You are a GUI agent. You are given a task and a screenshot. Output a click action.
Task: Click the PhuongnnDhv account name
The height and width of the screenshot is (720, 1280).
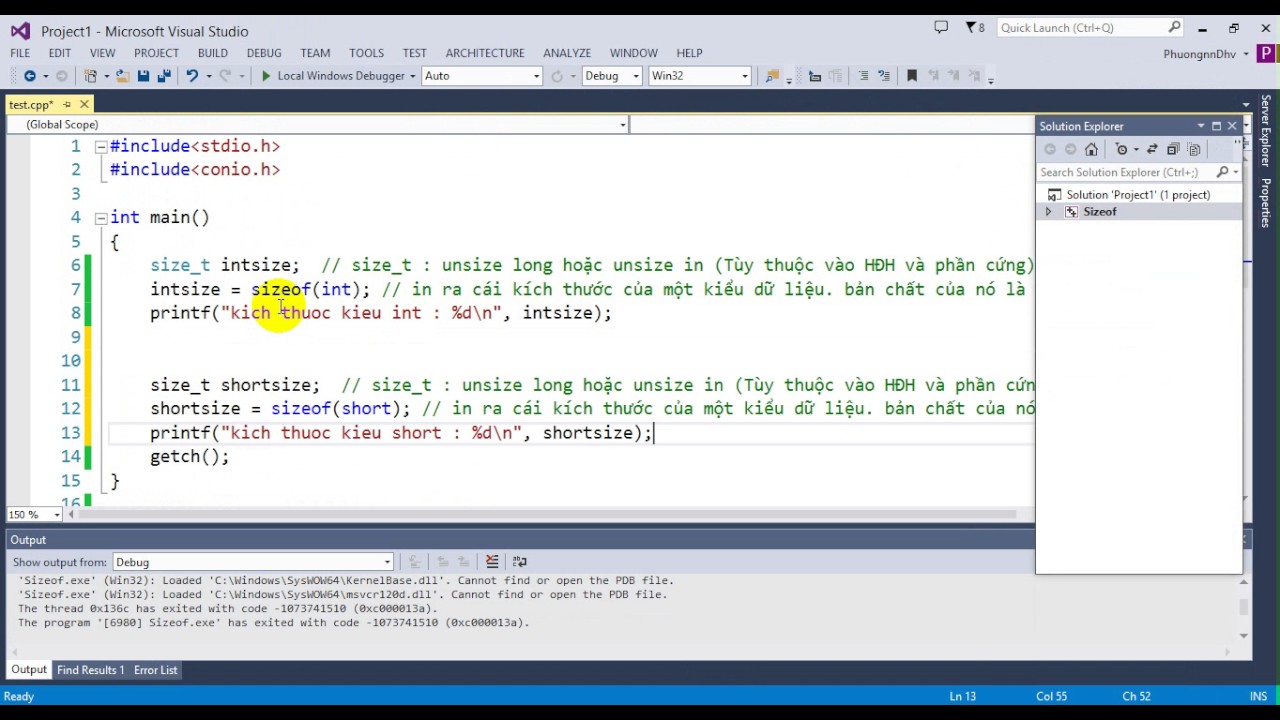[1200, 54]
